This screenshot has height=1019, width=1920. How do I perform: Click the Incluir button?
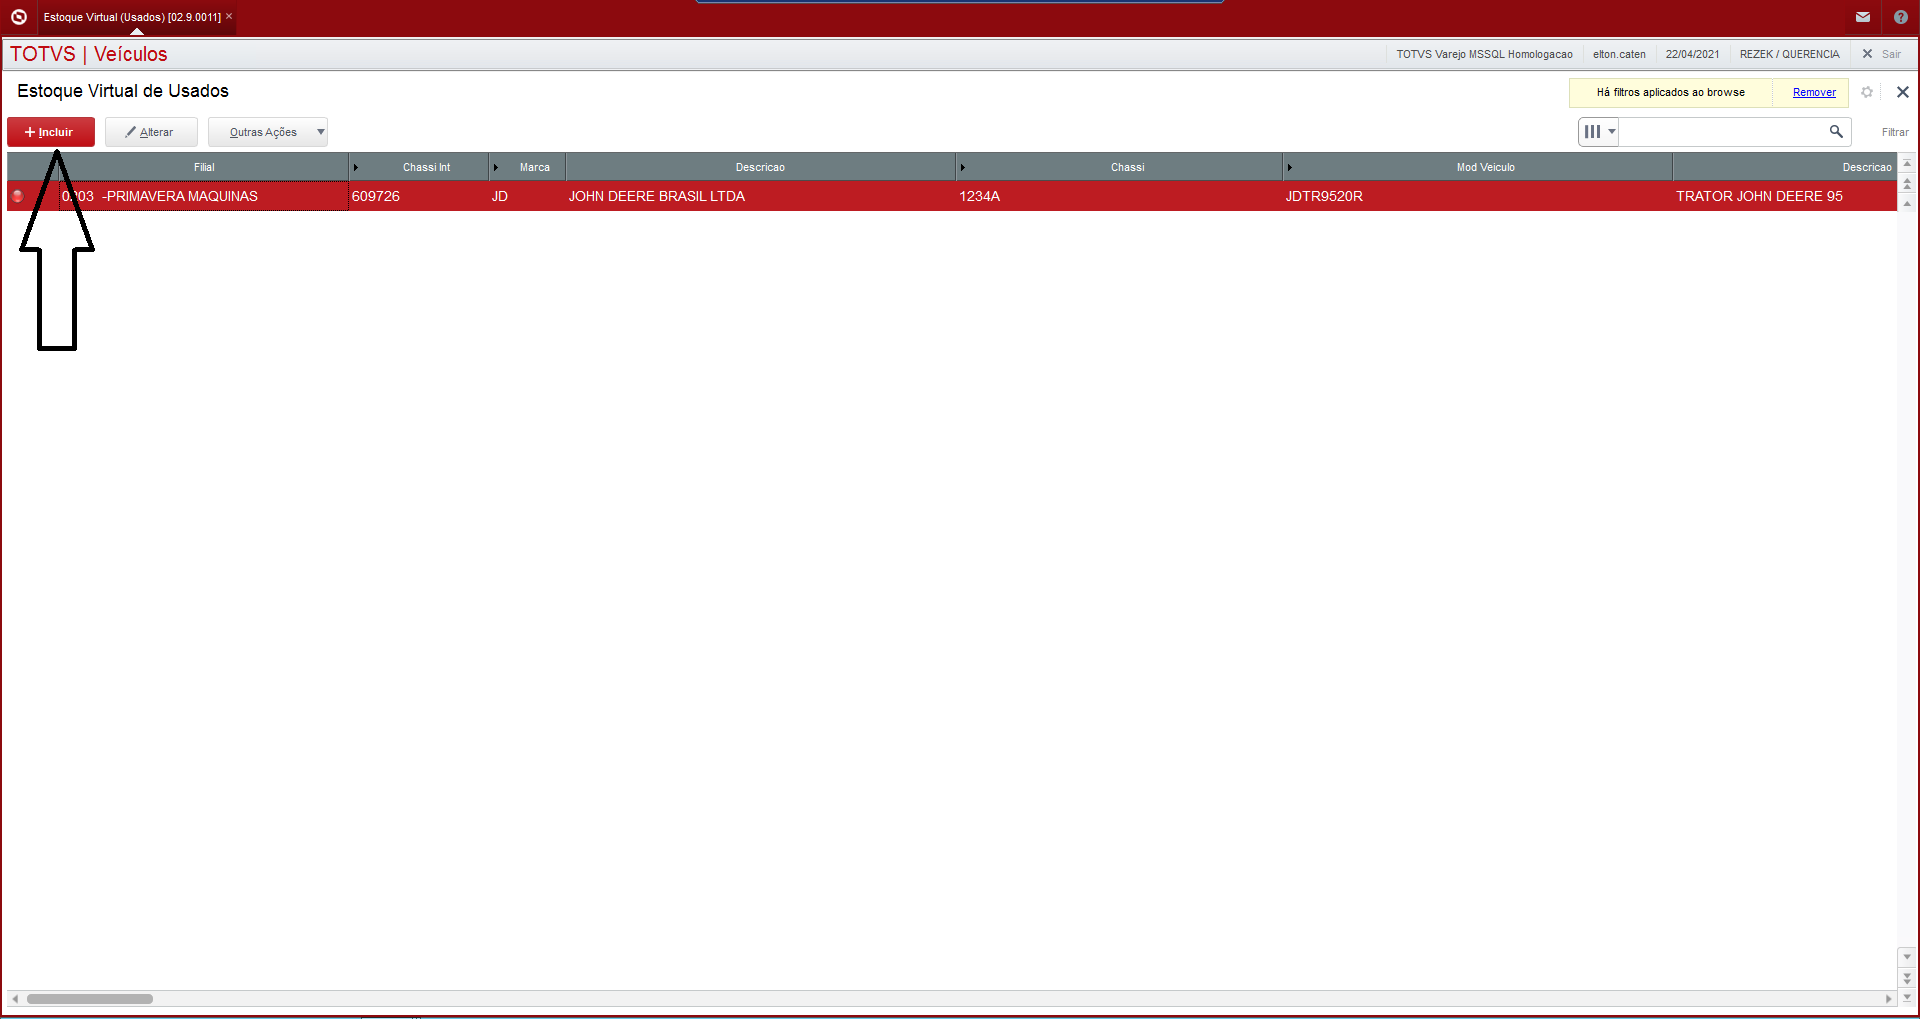click(51, 132)
